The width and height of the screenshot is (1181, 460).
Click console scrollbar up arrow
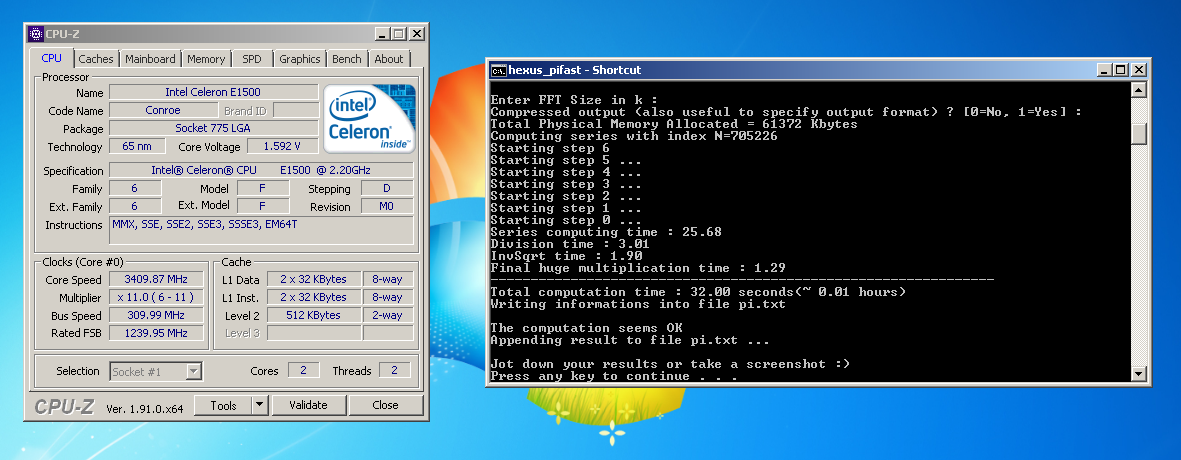click(x=1139, y=90)
